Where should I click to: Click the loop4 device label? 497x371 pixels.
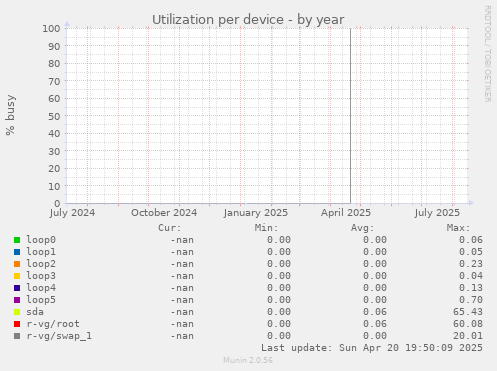pyautogui.click(x=41, y=288)
